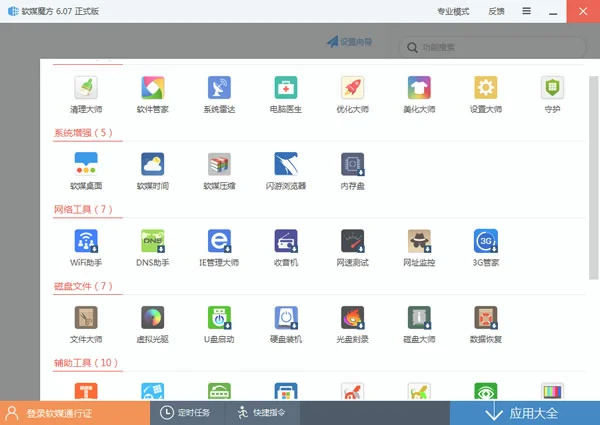
Task: Open 定时任务 scheduled tasks
Action: click(x=185, y=413)
